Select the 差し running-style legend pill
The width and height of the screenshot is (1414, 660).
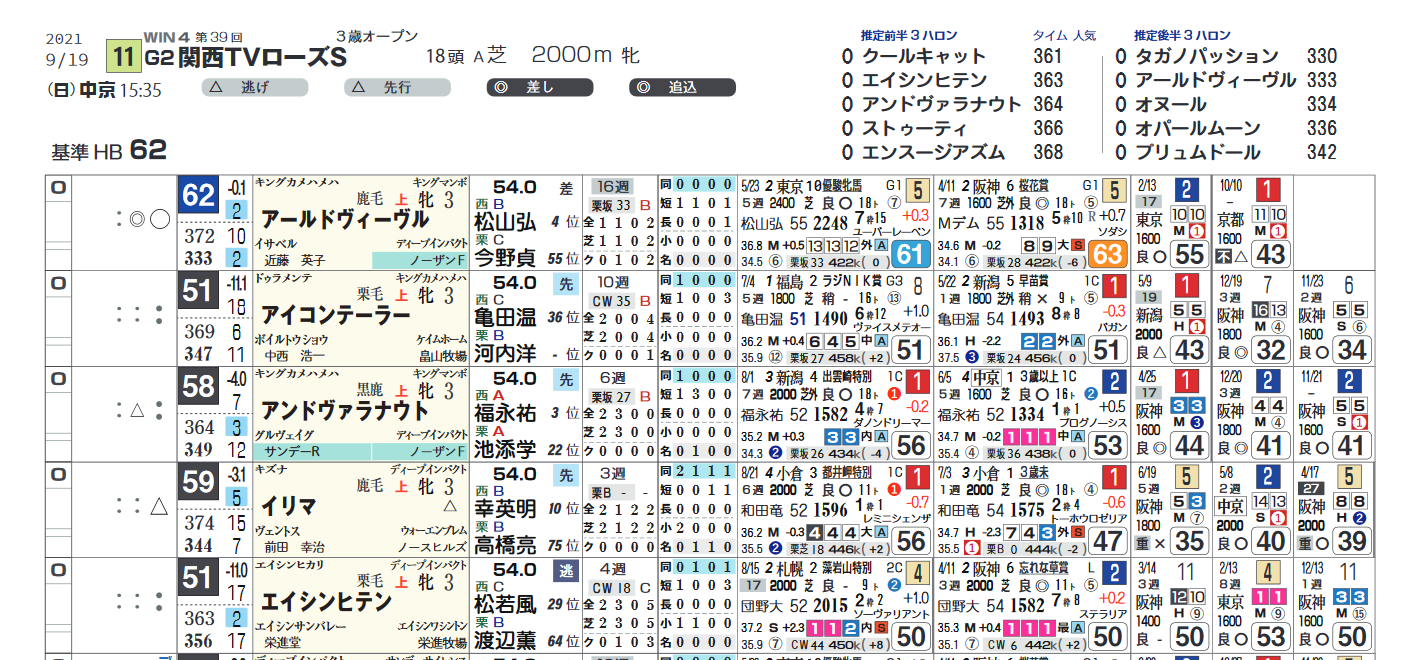(x=539, y=88)
